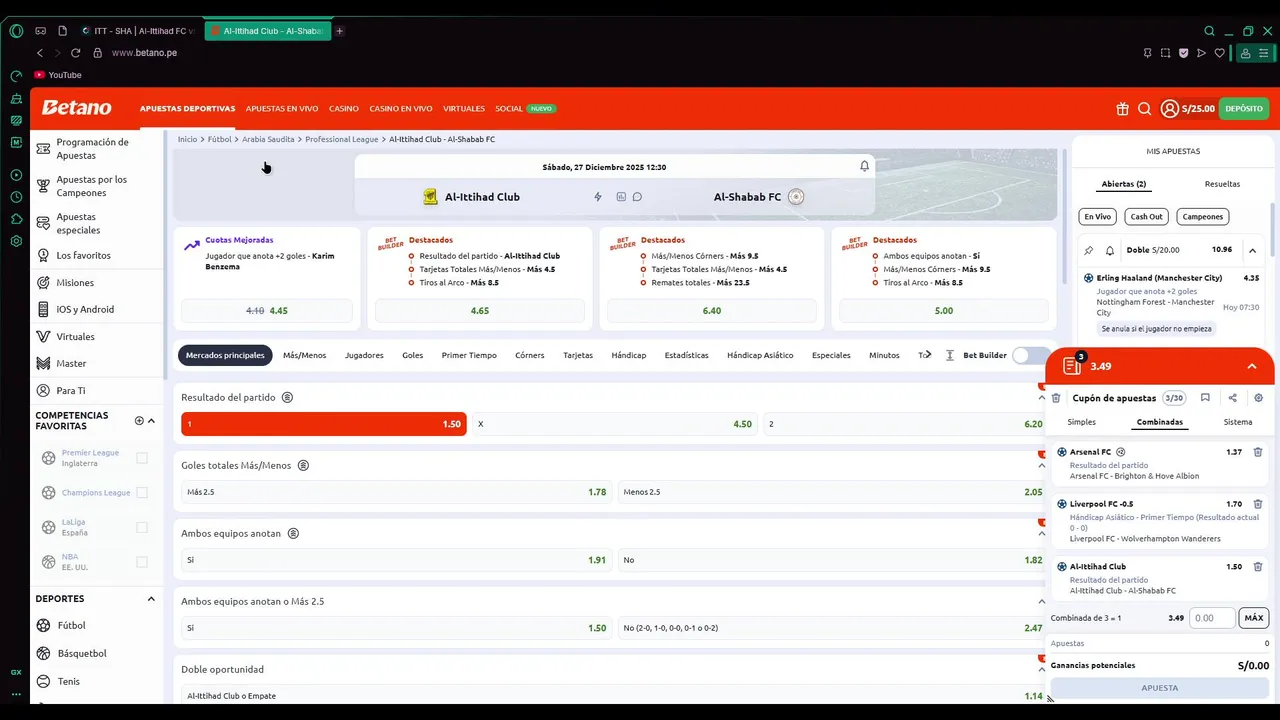
Task: Check the Premier League favorite checkbox
Action: point(142,458)
